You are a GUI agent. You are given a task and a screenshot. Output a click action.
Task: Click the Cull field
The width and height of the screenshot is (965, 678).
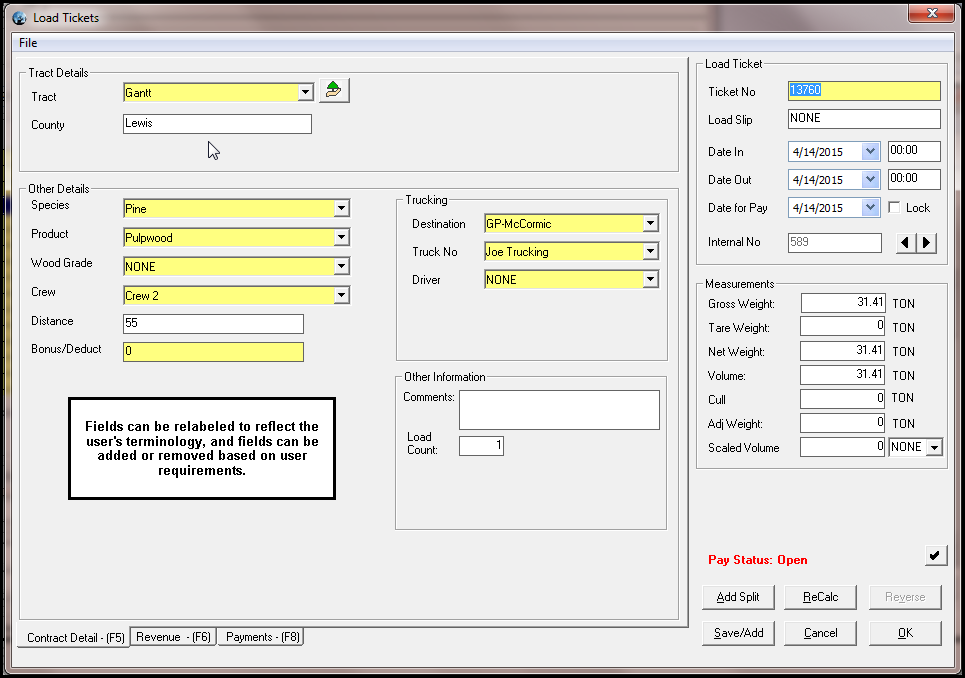coord(843,399)
